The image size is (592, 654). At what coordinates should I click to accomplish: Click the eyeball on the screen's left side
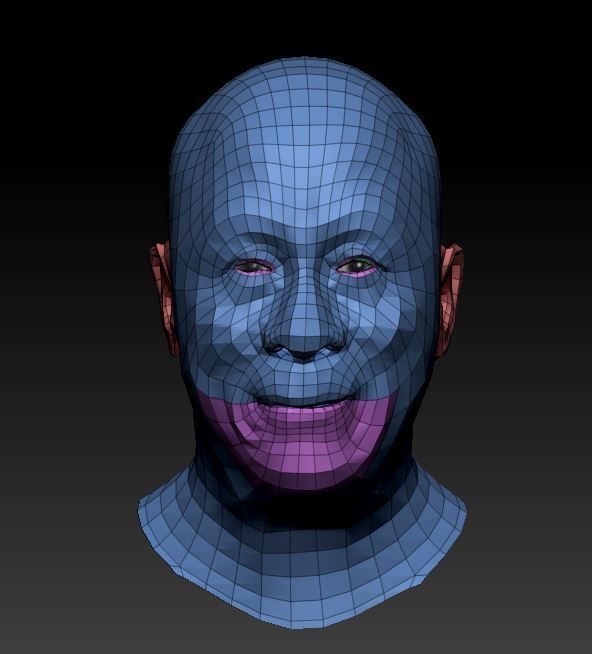(254, 266)
